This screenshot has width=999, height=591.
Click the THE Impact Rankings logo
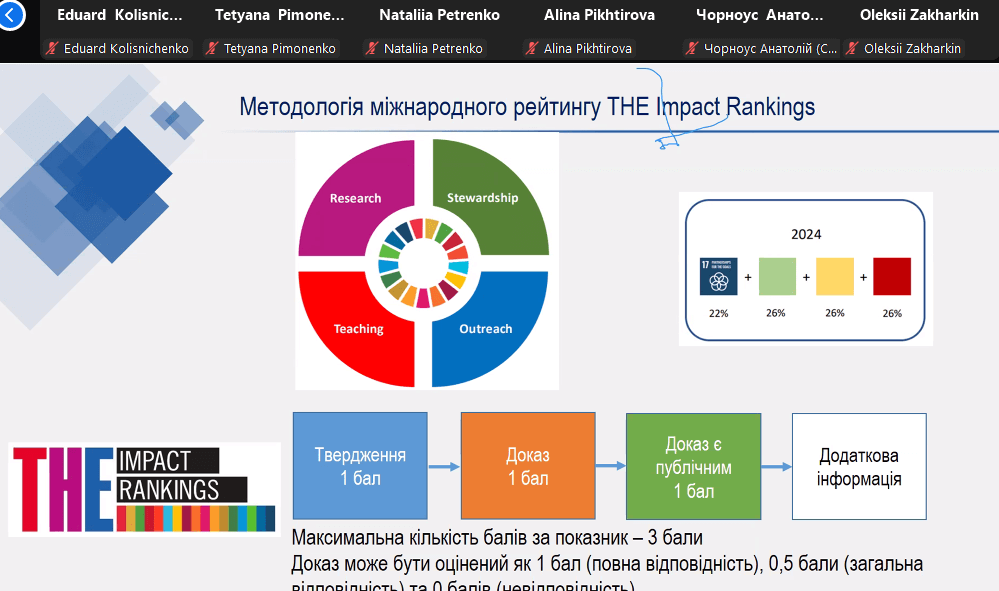pos(144,489)
